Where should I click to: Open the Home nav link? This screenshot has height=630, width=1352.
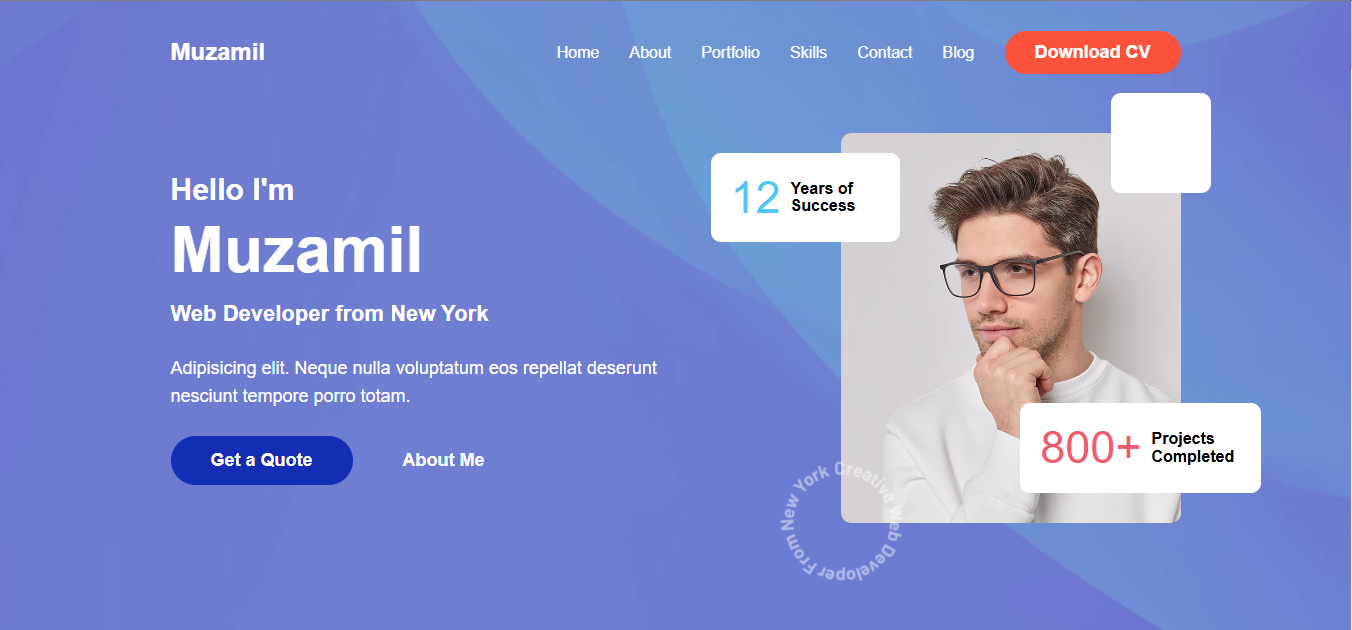[x=578, y=52]
